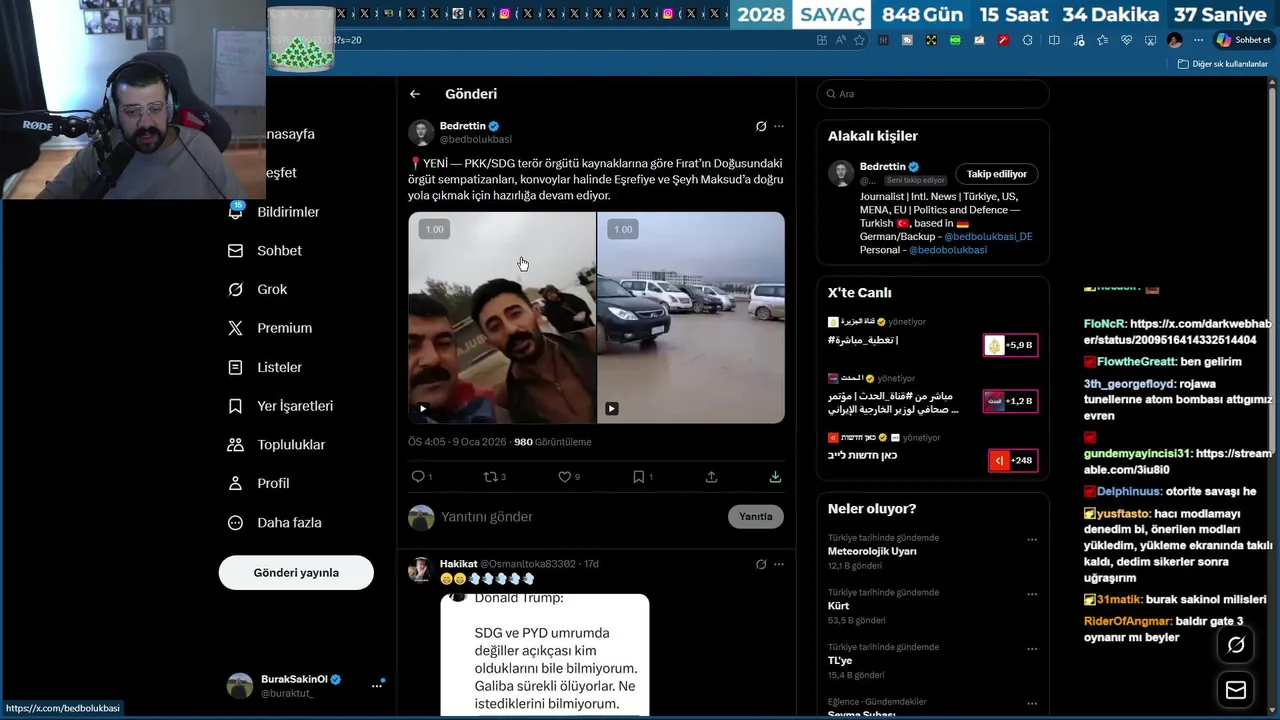
Task: Click the Sohbet et Copilot button
Action: point(1243,40)
